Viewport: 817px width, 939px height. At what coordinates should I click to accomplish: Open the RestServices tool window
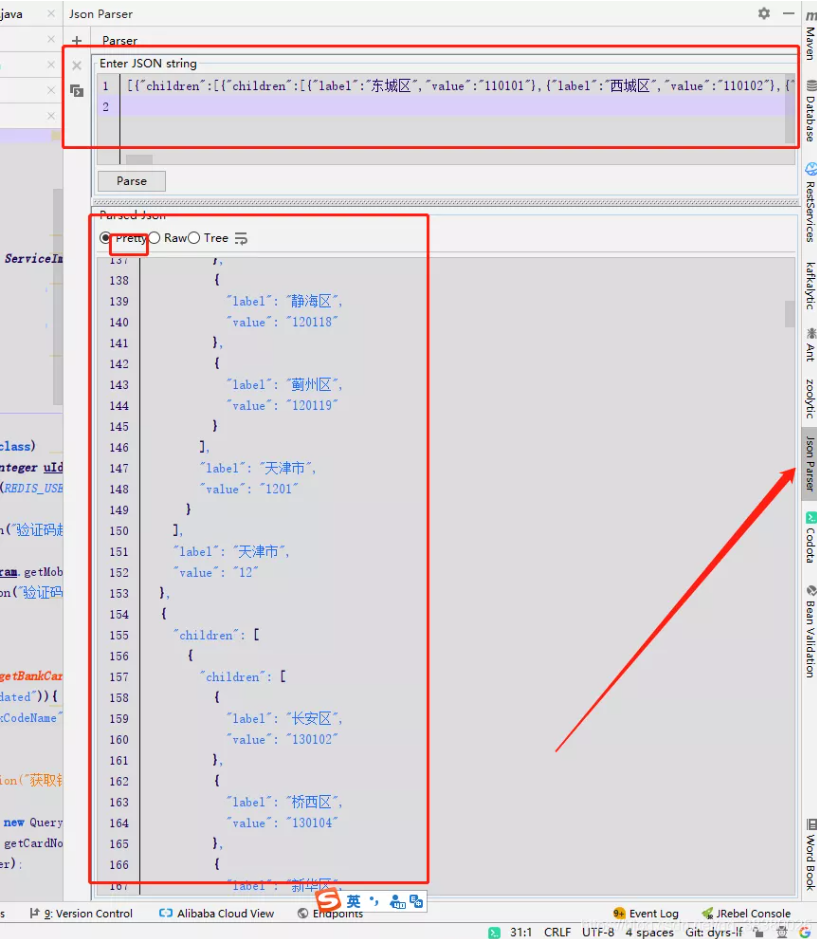810,202
